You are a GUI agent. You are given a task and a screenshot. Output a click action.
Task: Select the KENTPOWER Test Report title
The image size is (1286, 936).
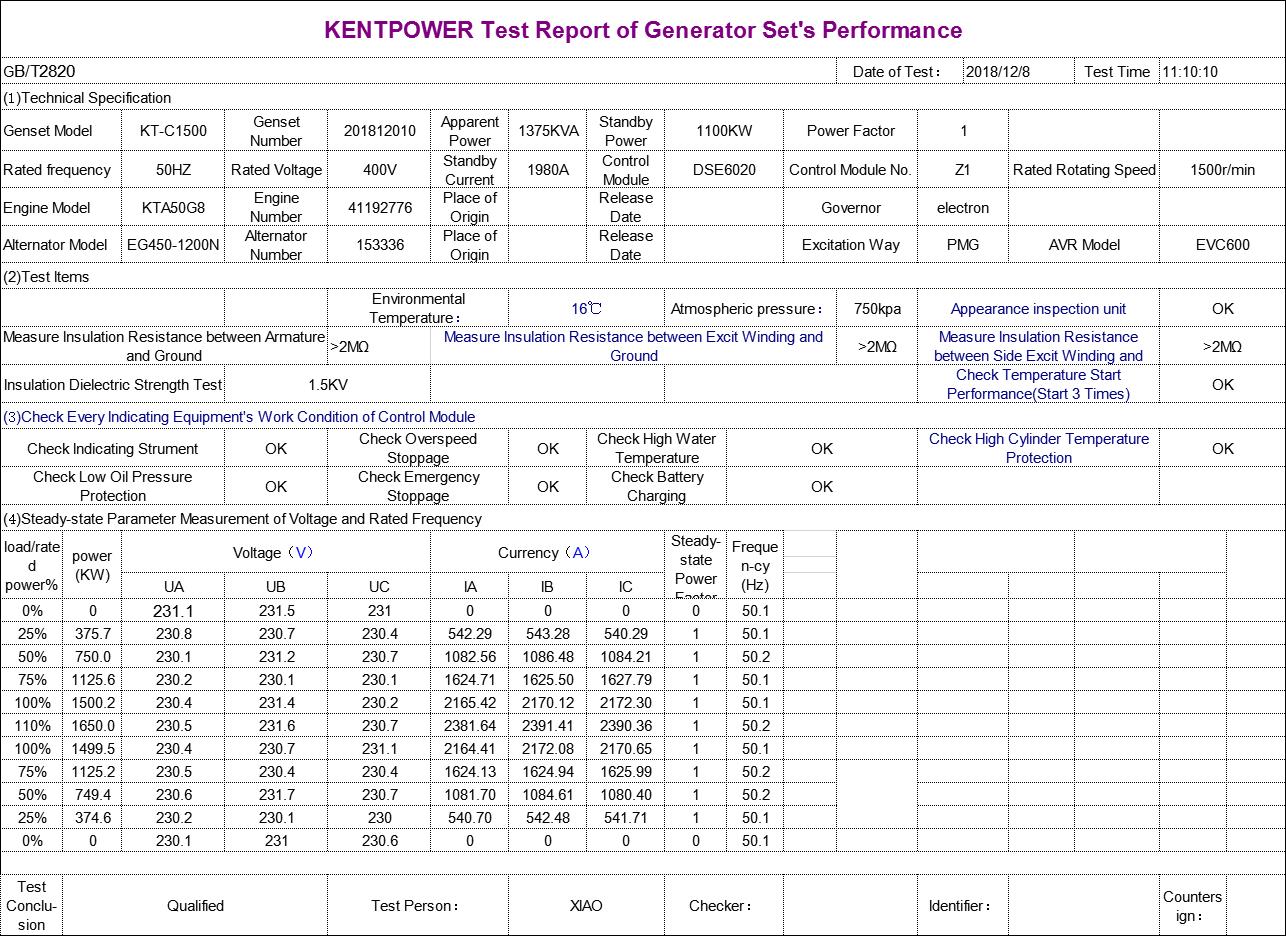(x=643, y=30)
